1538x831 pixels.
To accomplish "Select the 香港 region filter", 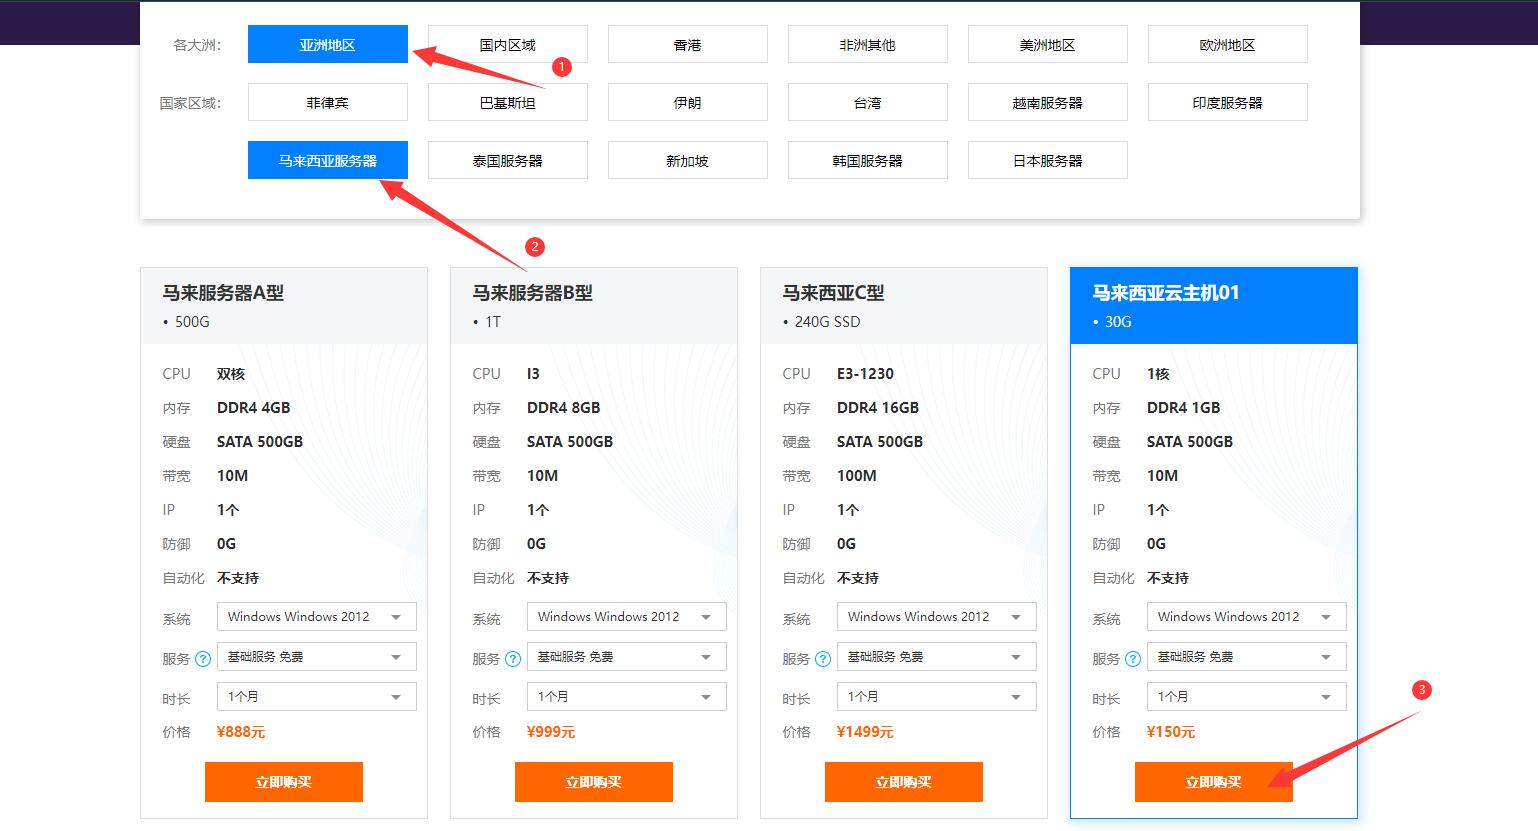I will coord(687,44).
